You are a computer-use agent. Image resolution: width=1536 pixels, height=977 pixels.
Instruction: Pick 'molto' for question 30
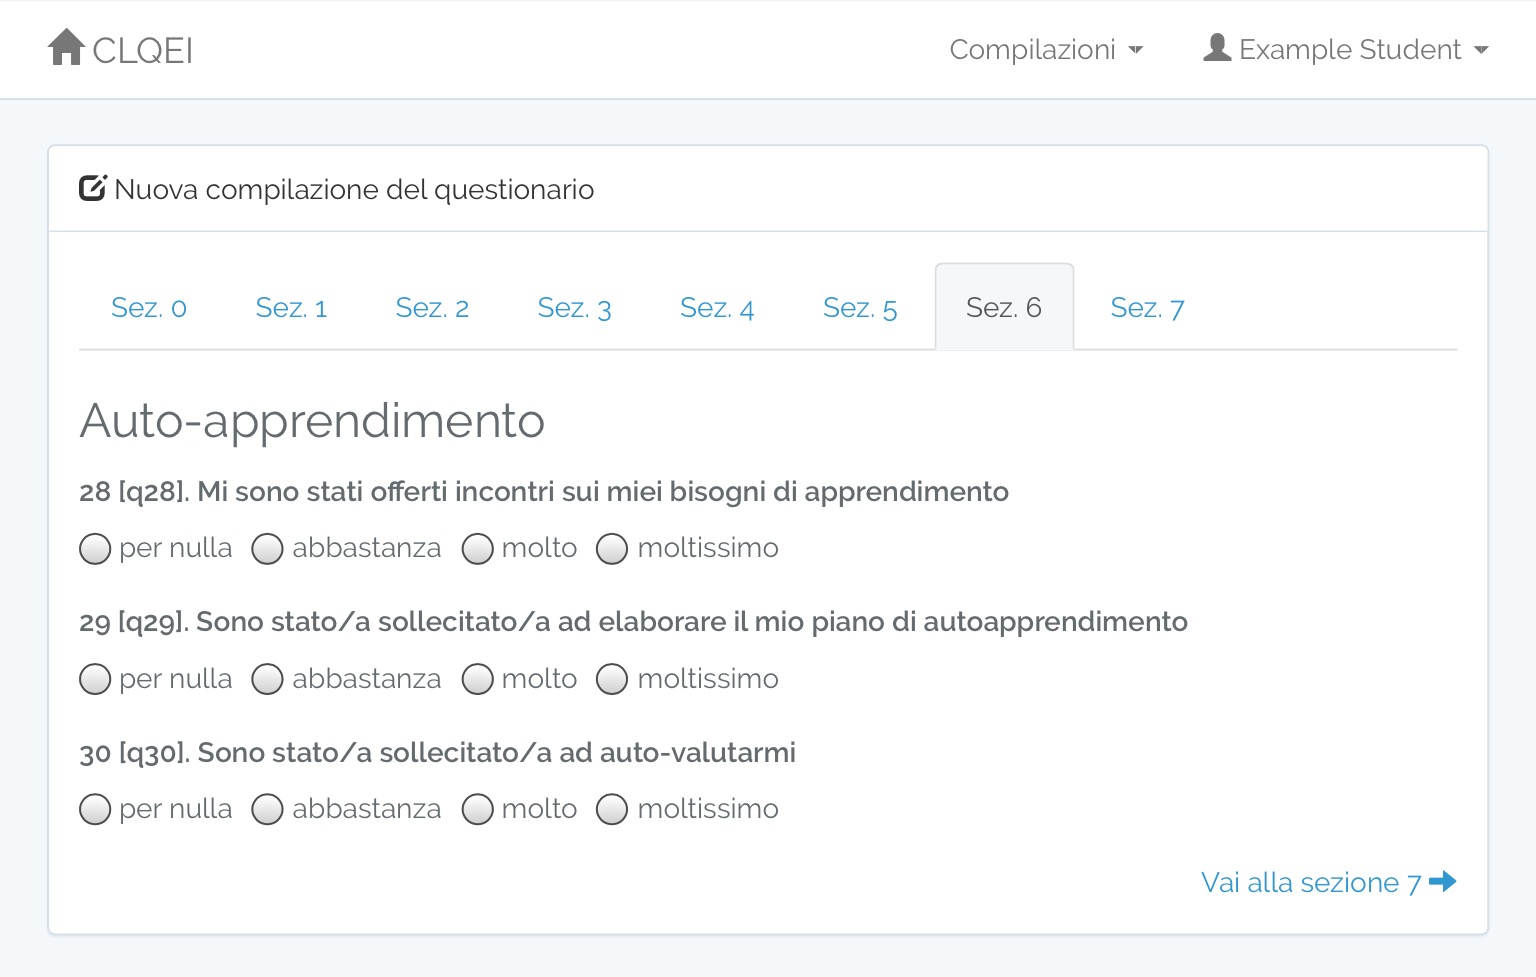click(478, 809)
